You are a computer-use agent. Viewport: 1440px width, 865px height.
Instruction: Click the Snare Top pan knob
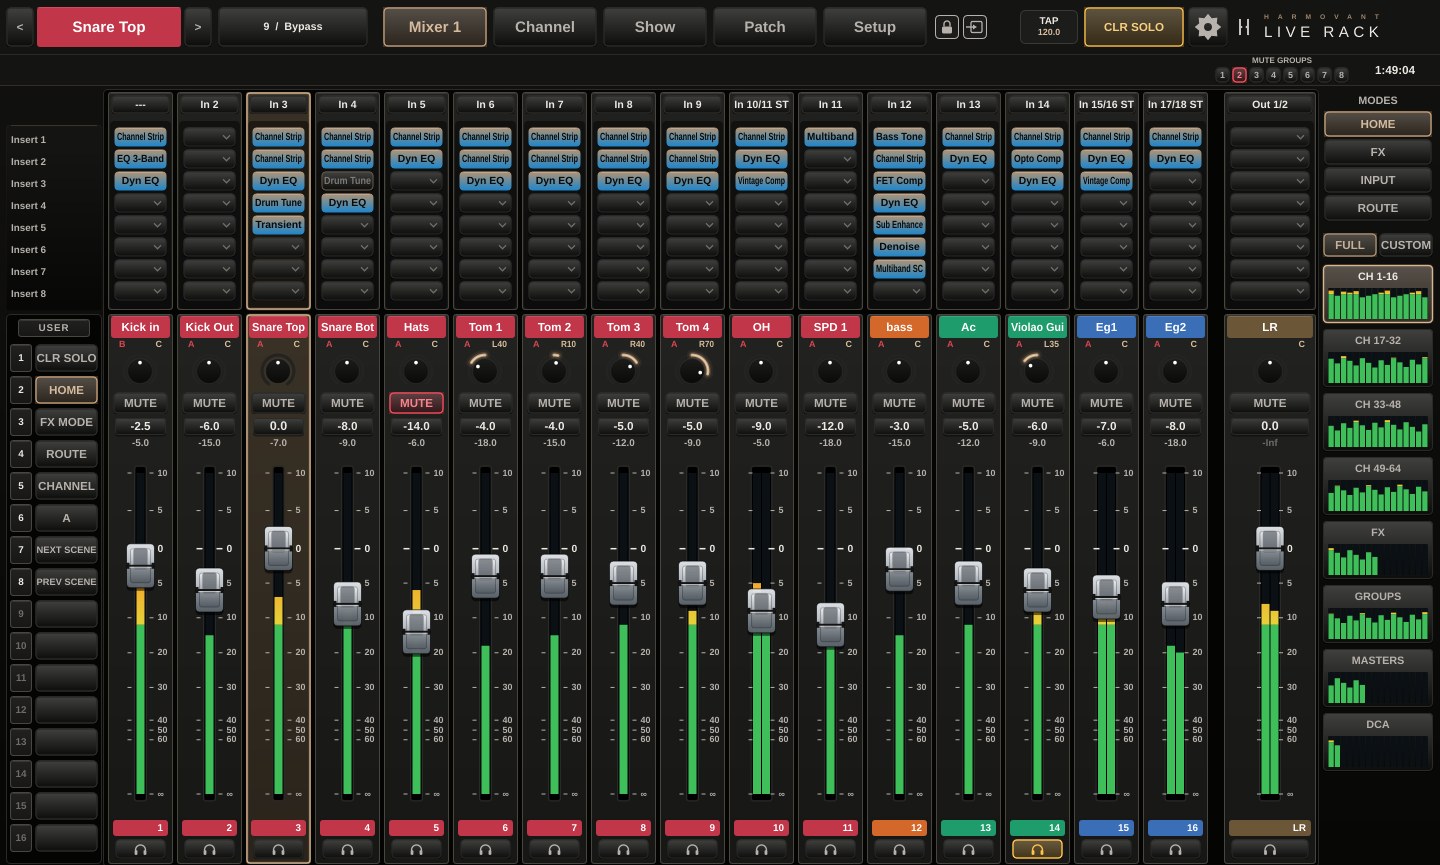pos(278,370)
